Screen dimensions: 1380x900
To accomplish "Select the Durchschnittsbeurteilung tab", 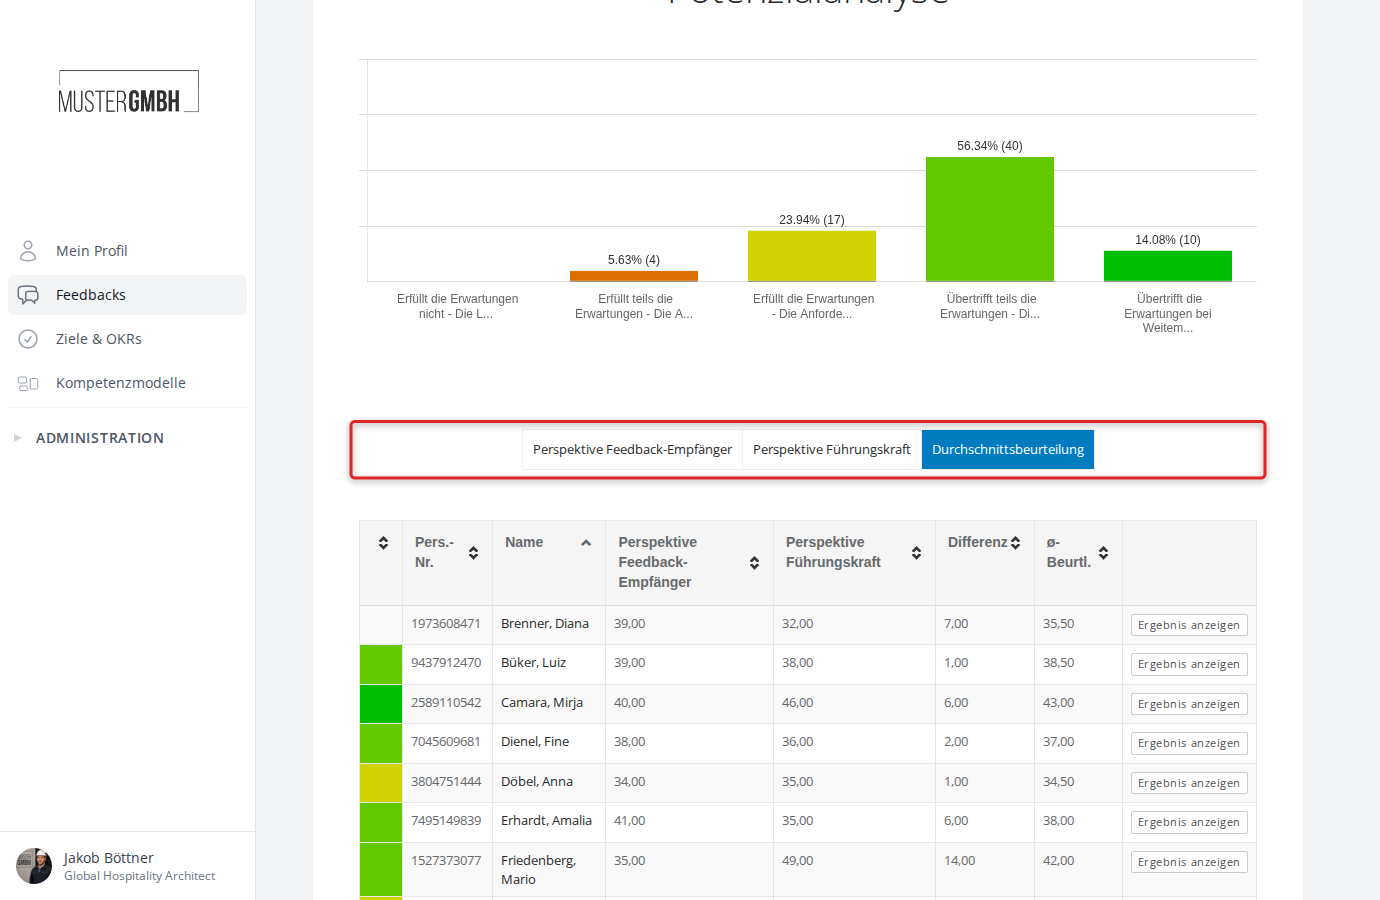I will 1008,450.
